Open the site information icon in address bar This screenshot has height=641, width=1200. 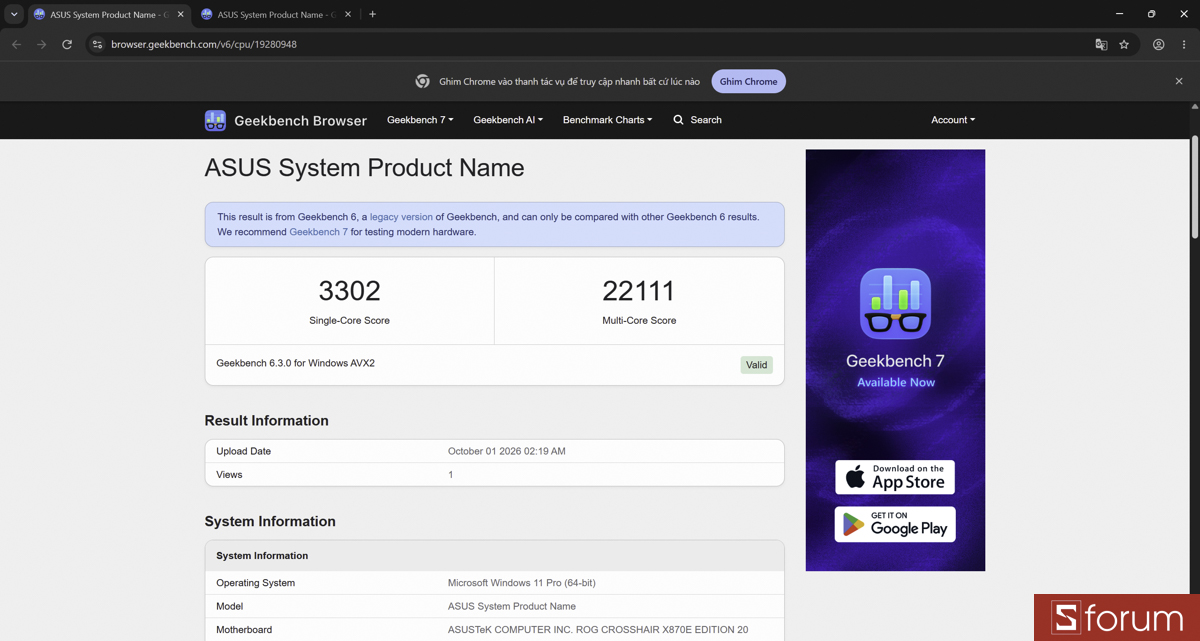click(x=97, y=44)
